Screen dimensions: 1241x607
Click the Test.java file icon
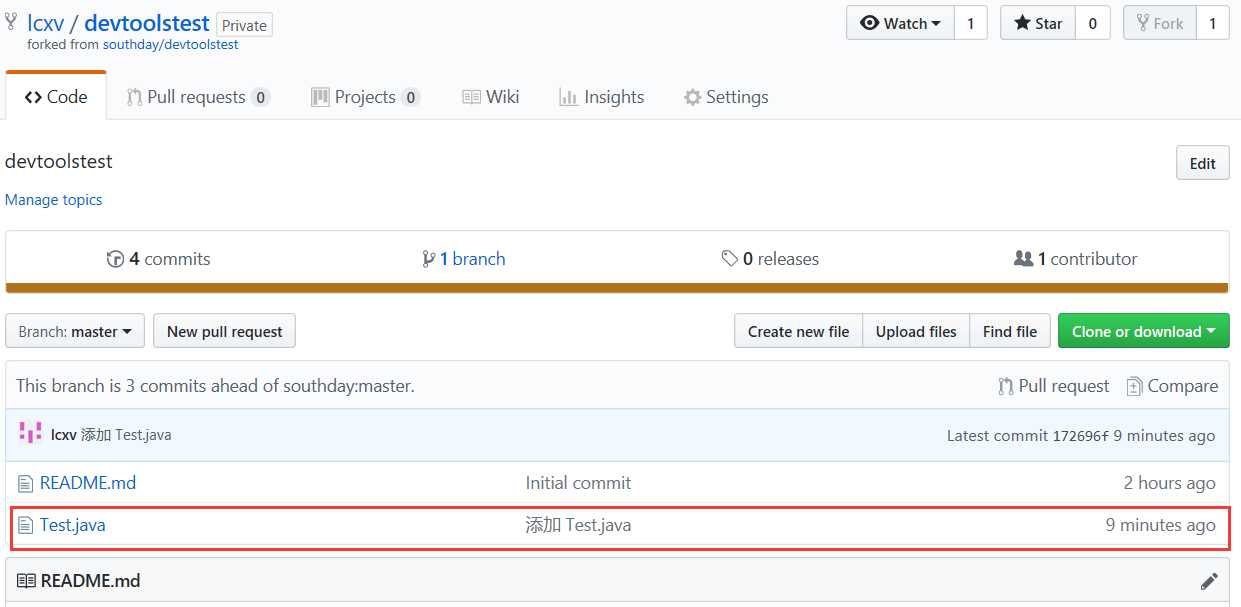(x=25, y=526)
